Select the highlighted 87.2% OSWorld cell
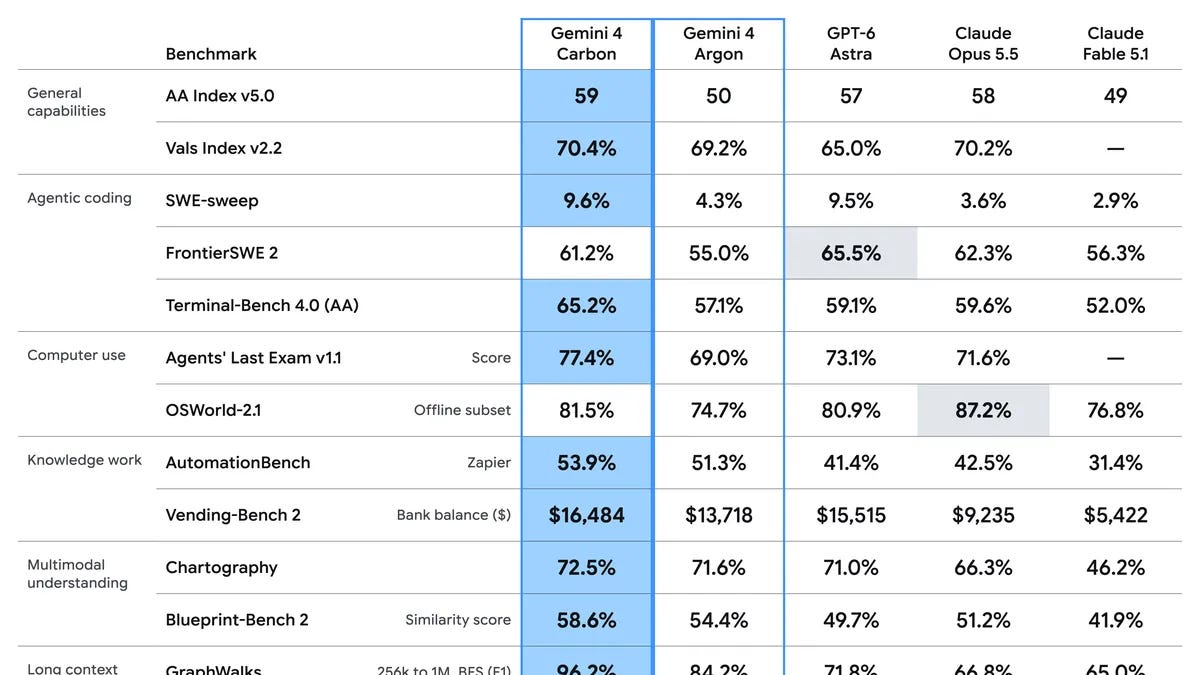Image resolution: width=1200 pixels, height=675 pixels. 983,410
